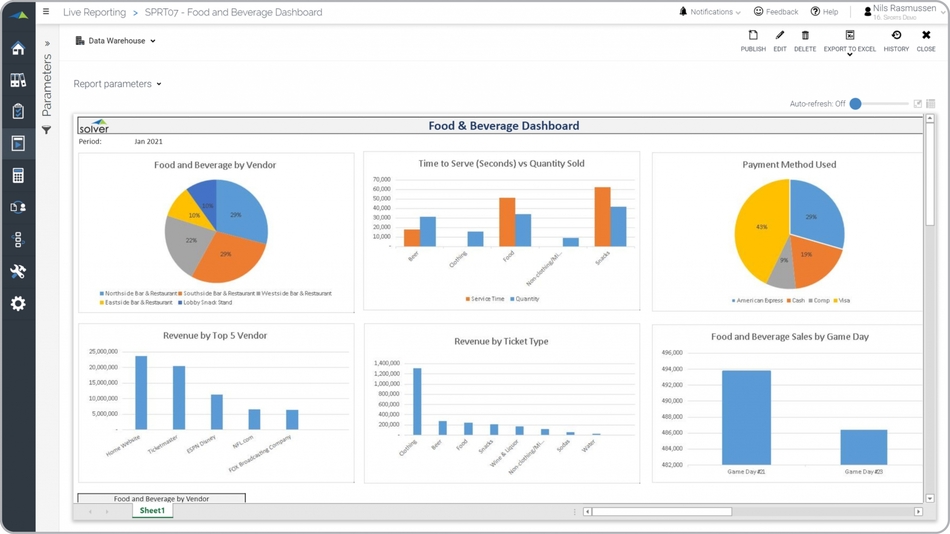This screenshot has width=950, height=534.
Task: Open the wrench tools icon in the sidebar
Action: 18,271
